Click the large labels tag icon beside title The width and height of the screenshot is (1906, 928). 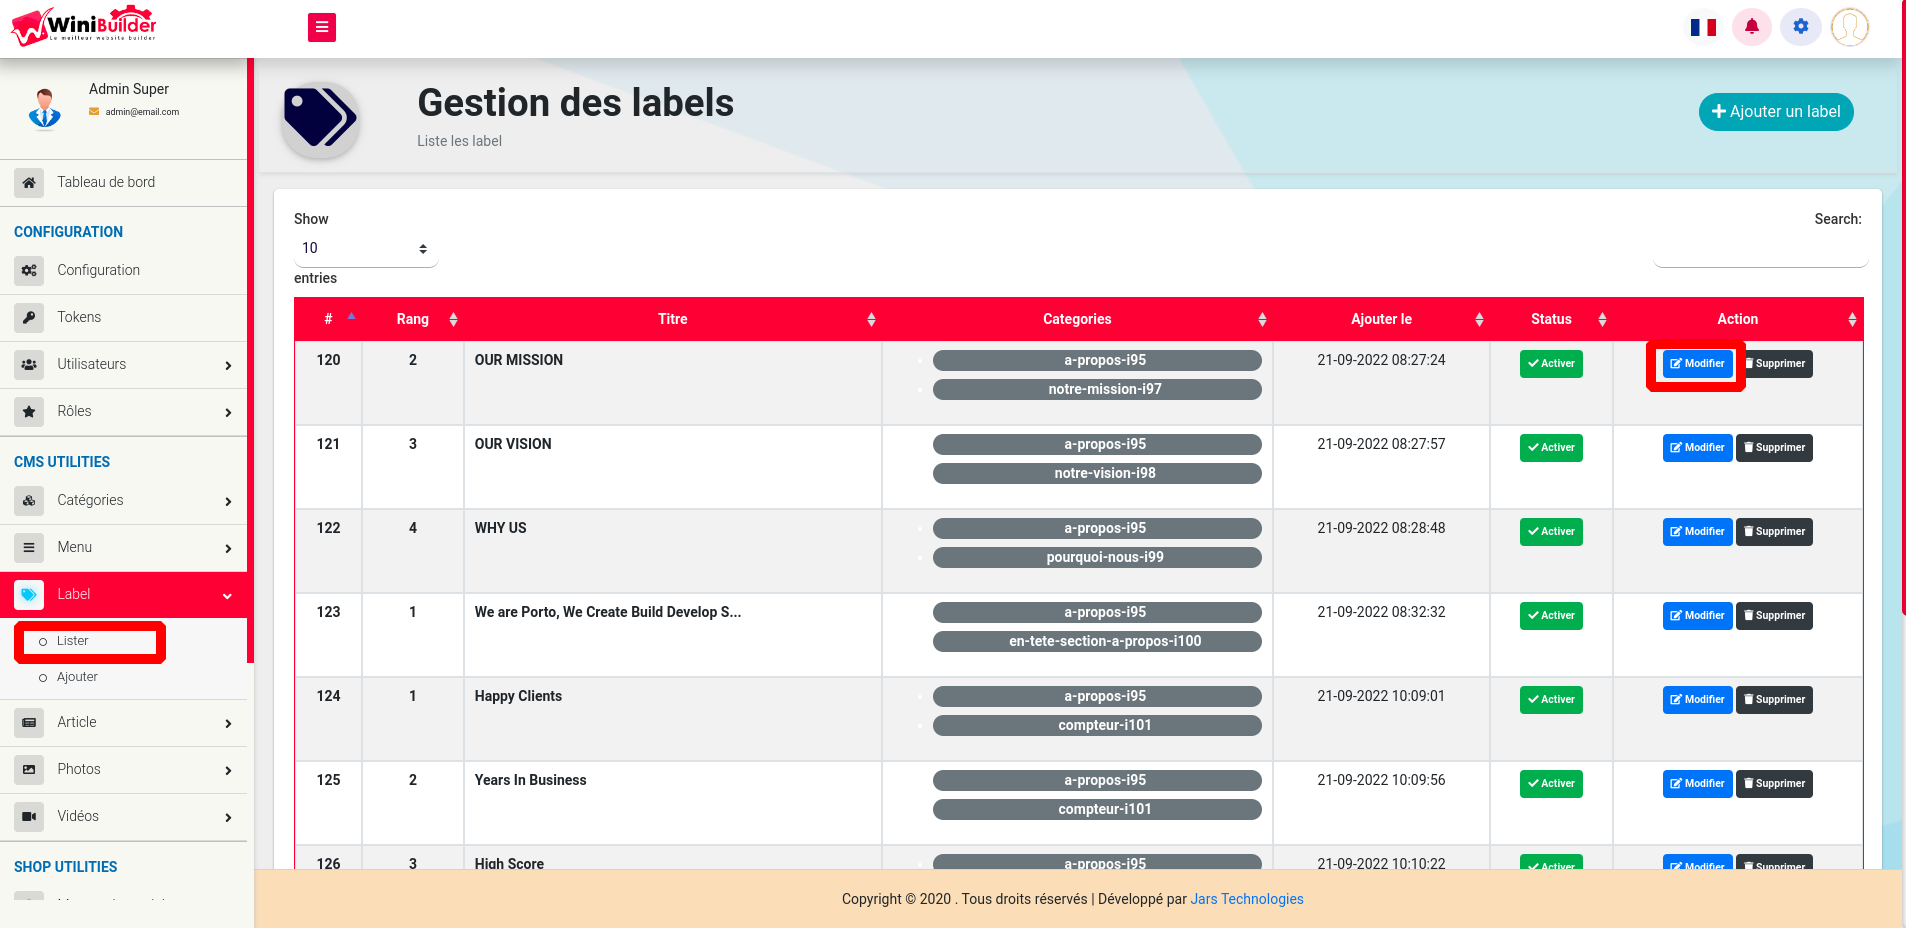tap(320, 119)
